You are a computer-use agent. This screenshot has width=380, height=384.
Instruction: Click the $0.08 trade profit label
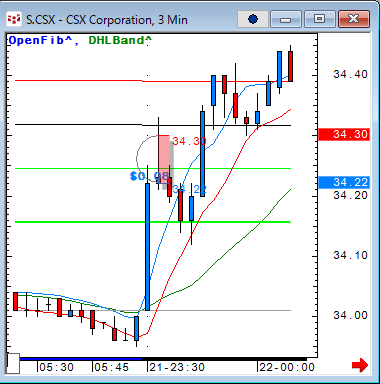coord(149,176)
